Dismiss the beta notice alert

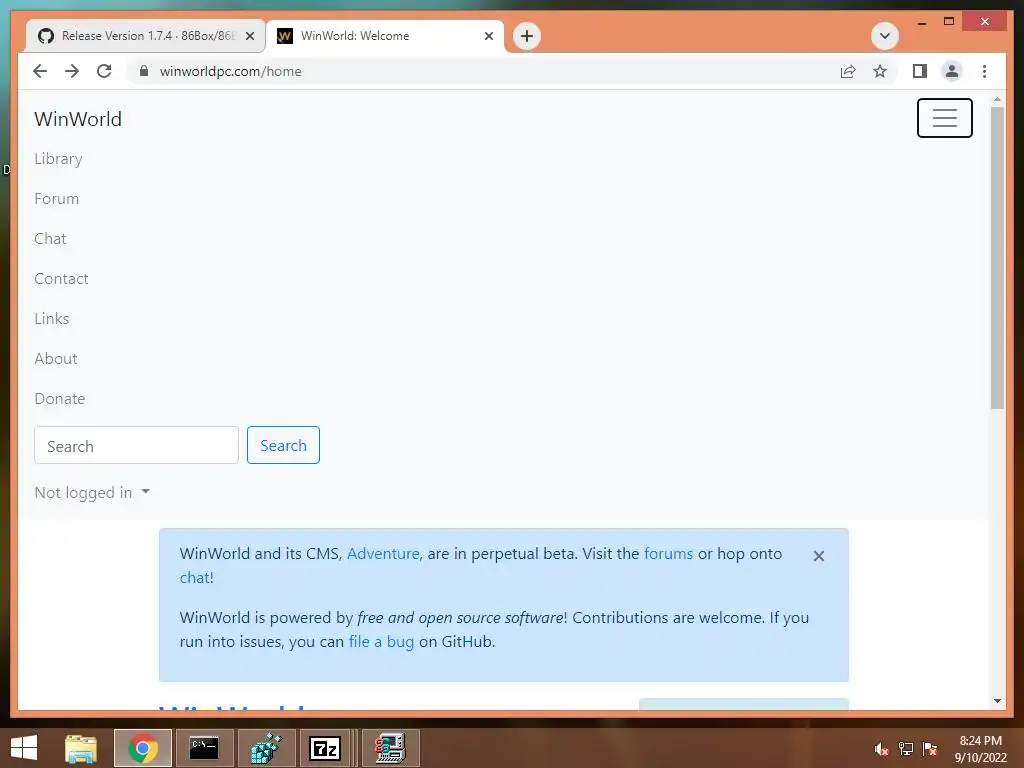pos(818,556)
